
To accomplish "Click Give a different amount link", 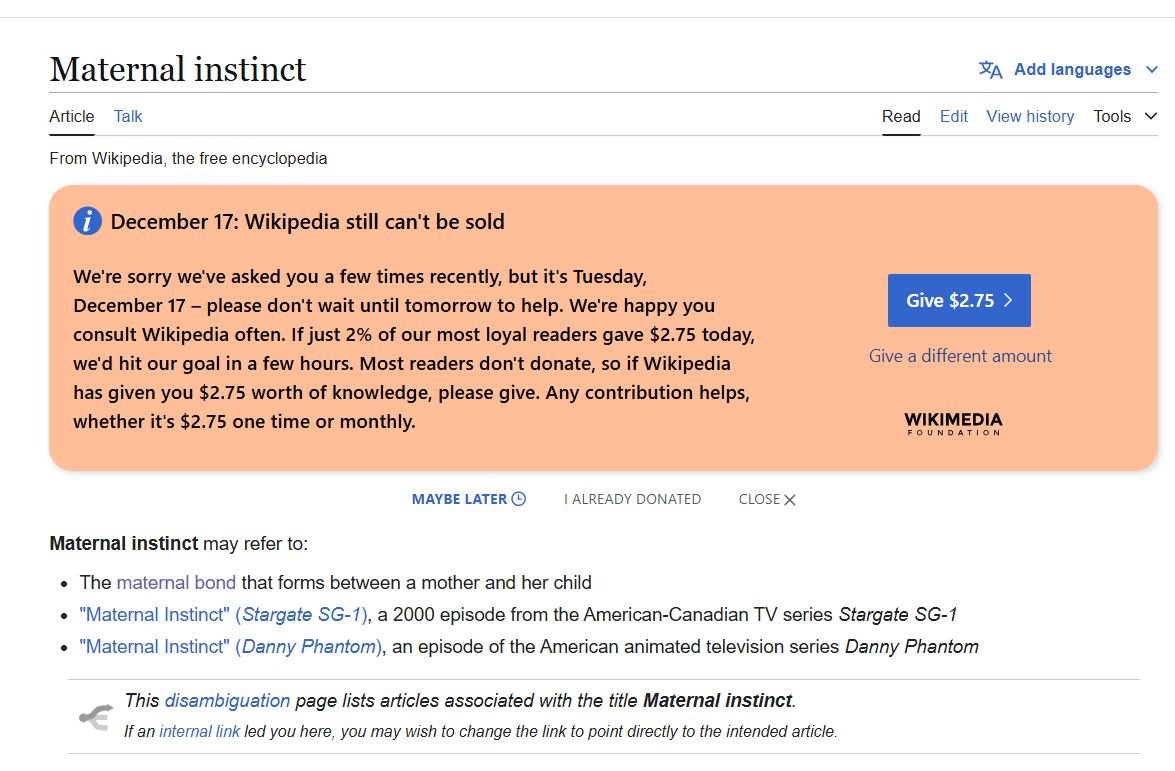I will [960, 356].
